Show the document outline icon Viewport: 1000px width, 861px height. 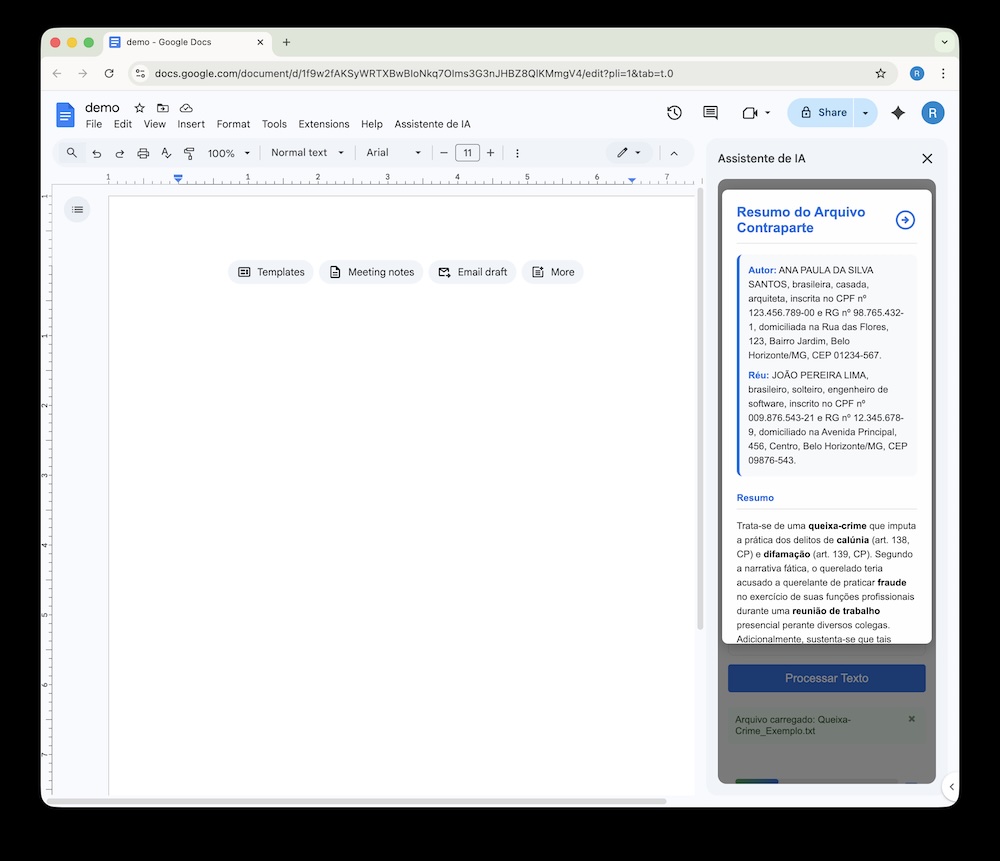[77, 209]
